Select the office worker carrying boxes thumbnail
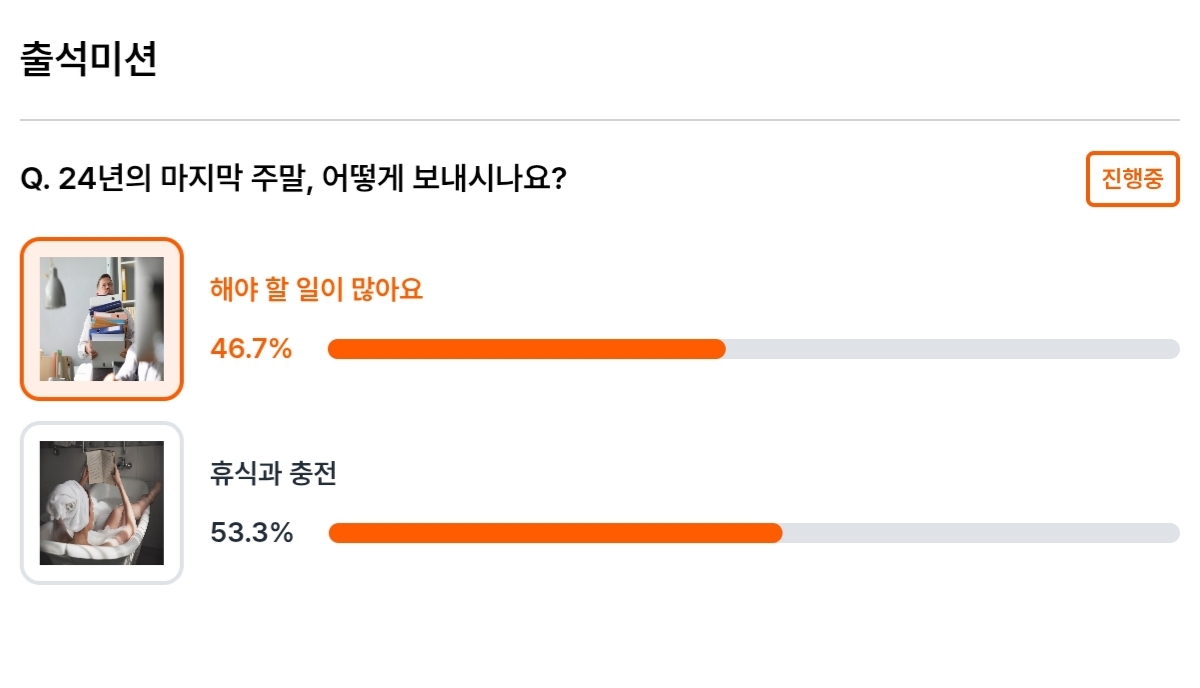The image size is (1200, 688). coord(102,319)
